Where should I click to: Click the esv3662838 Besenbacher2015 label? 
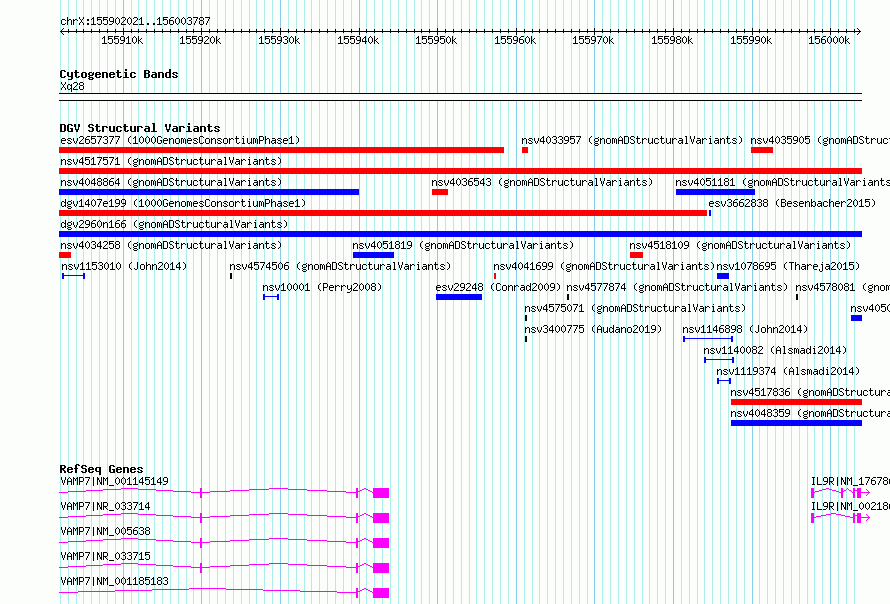click(792, 203)
